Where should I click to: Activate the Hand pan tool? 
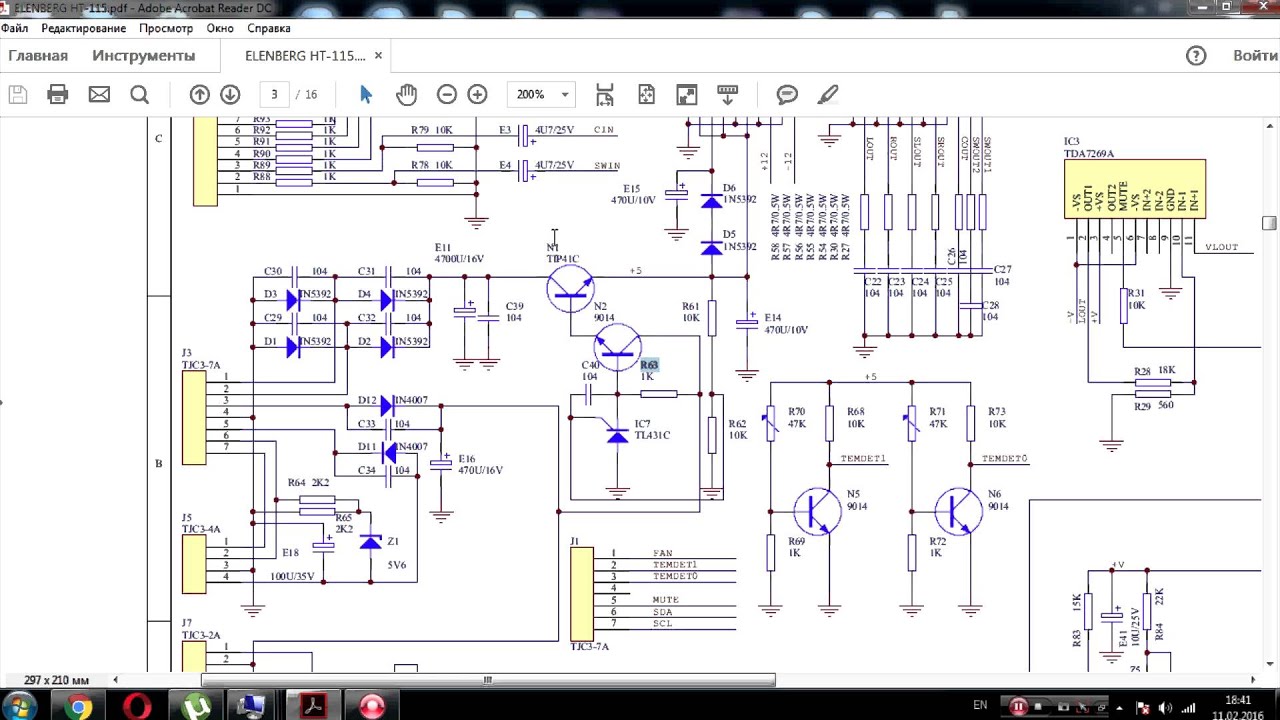click(x=406, y=94)
